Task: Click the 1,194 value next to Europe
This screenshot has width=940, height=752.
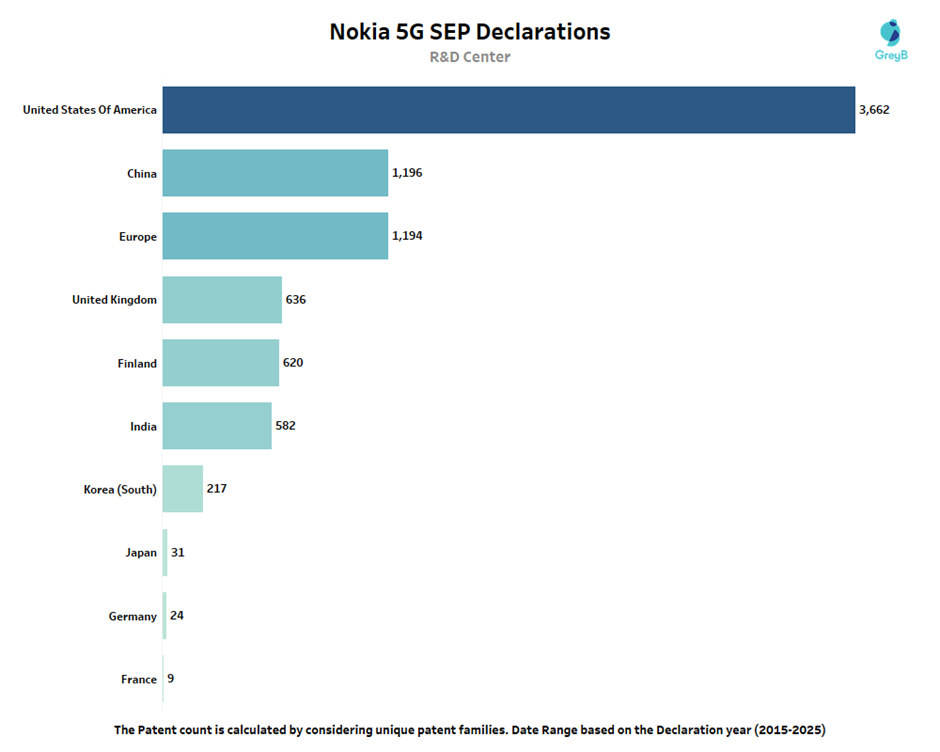Action: tap(407, 236)
